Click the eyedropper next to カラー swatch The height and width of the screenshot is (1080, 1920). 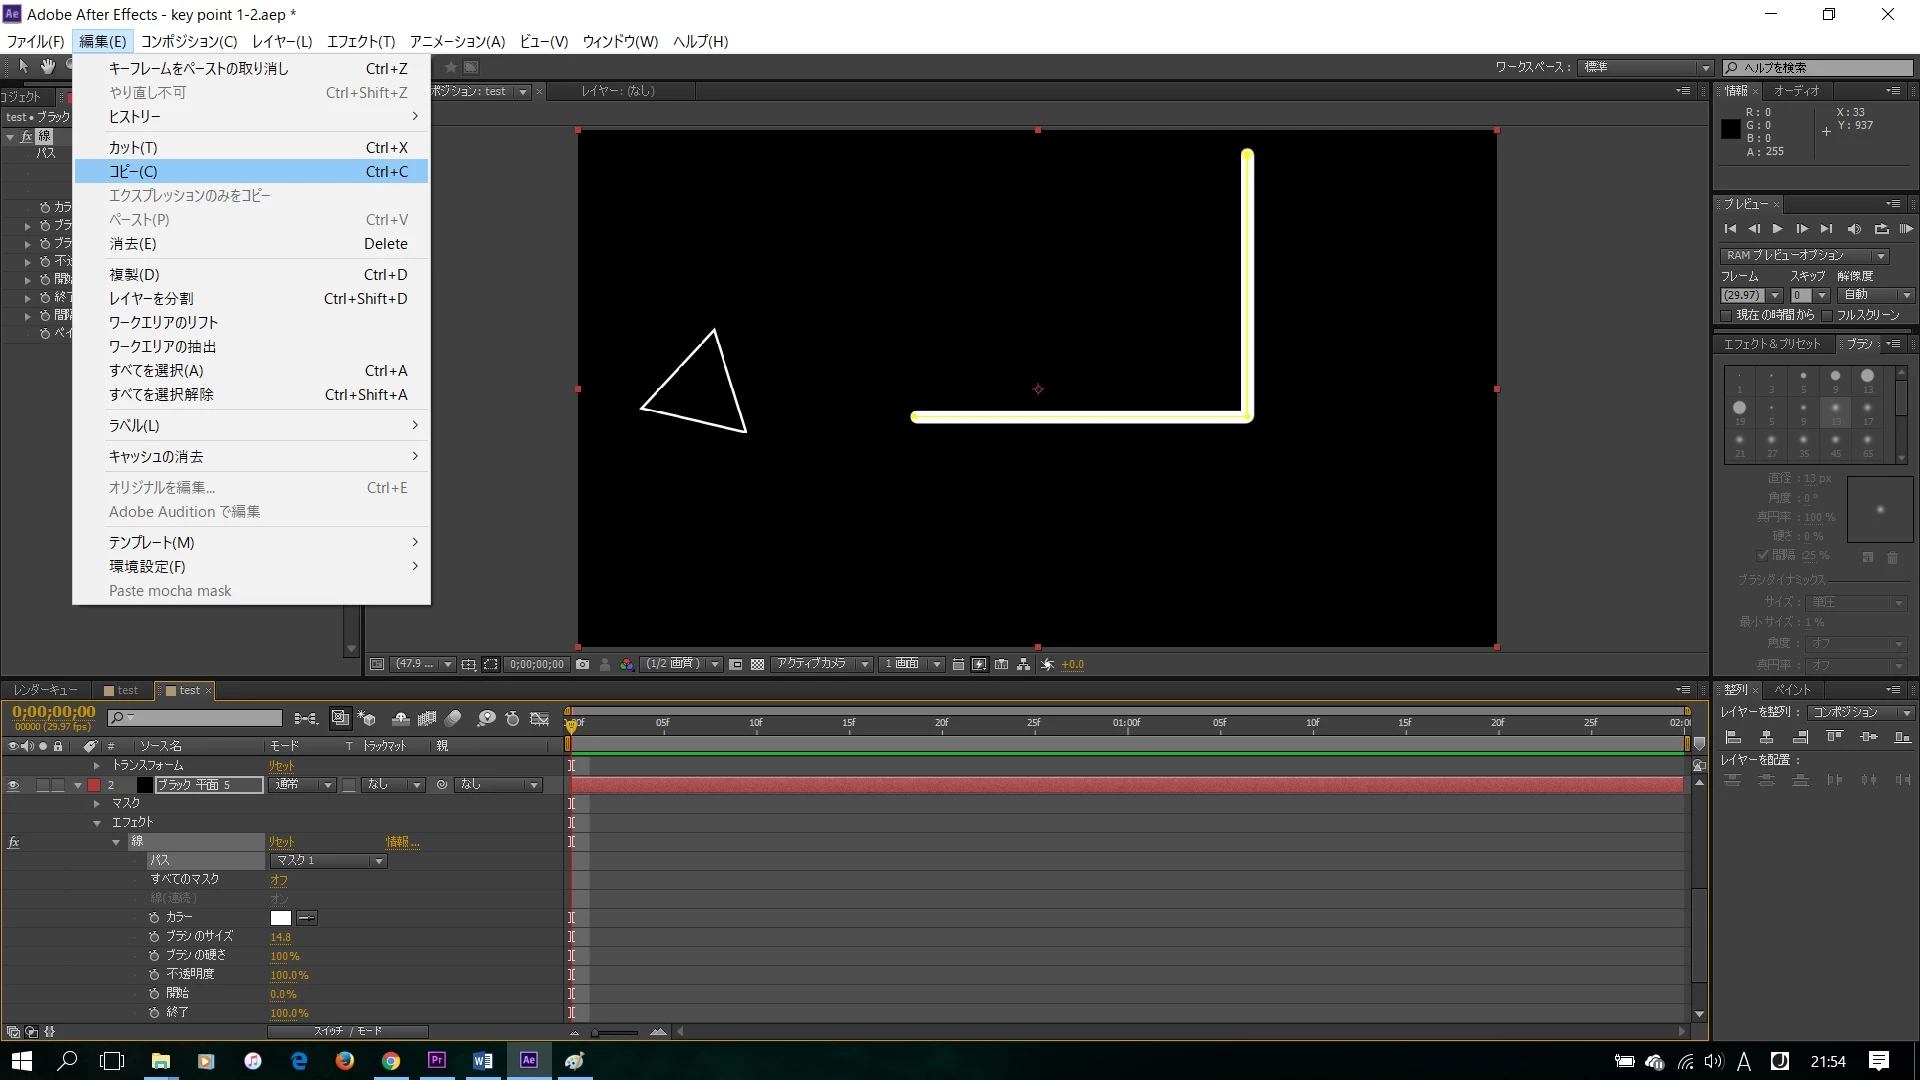(307, 918)
